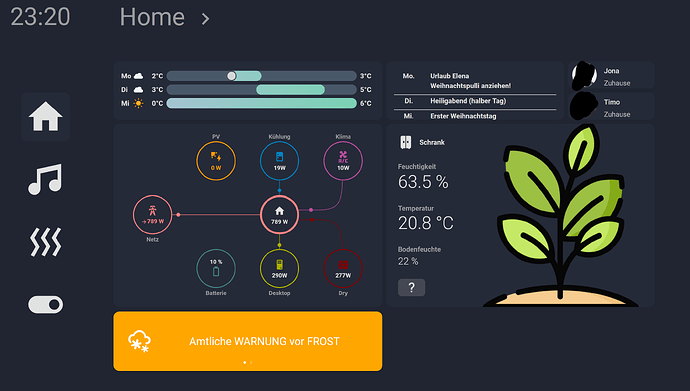Select the Kühlung fridge node

(x=279, y=161)
